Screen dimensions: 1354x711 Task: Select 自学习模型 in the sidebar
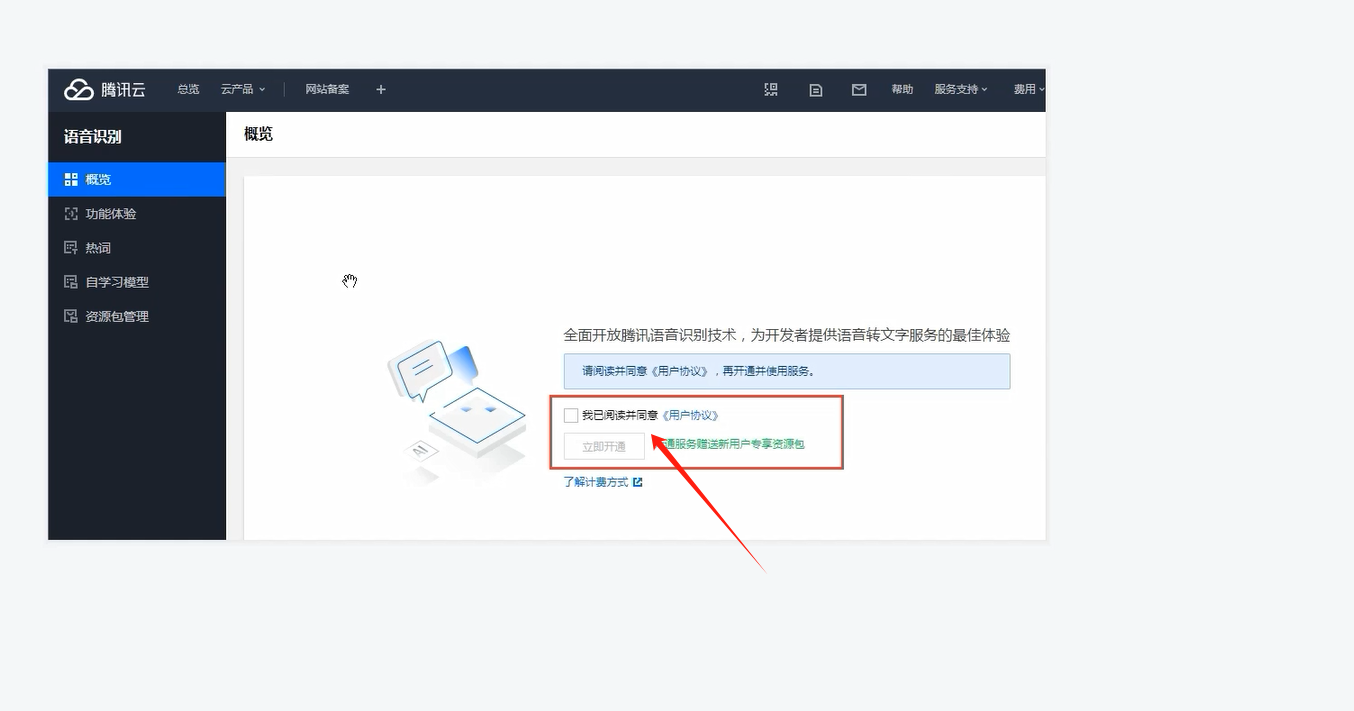(x=137, y=282)
